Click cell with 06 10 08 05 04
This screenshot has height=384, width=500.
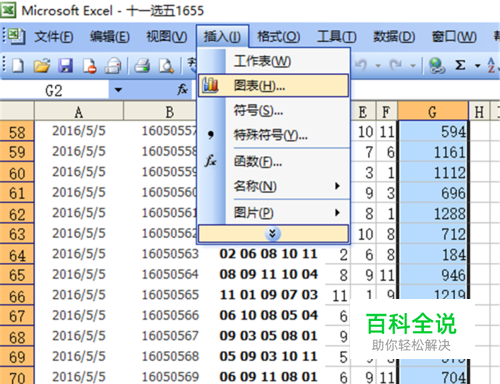tap(268, 316)
